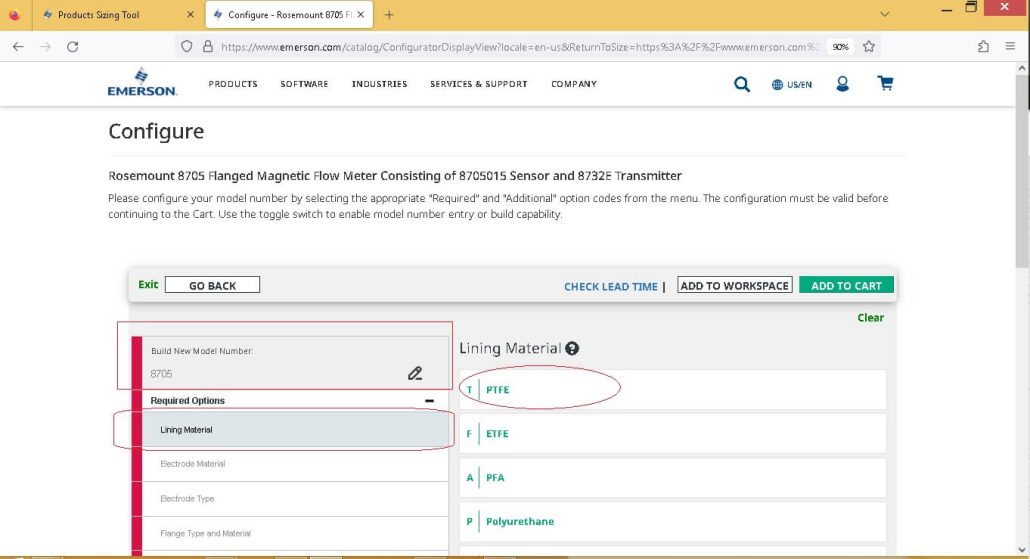Select ETFE lining material option
Viewport: 1030px width, 559px height.
pyautogui.click(x=673, y=434)
